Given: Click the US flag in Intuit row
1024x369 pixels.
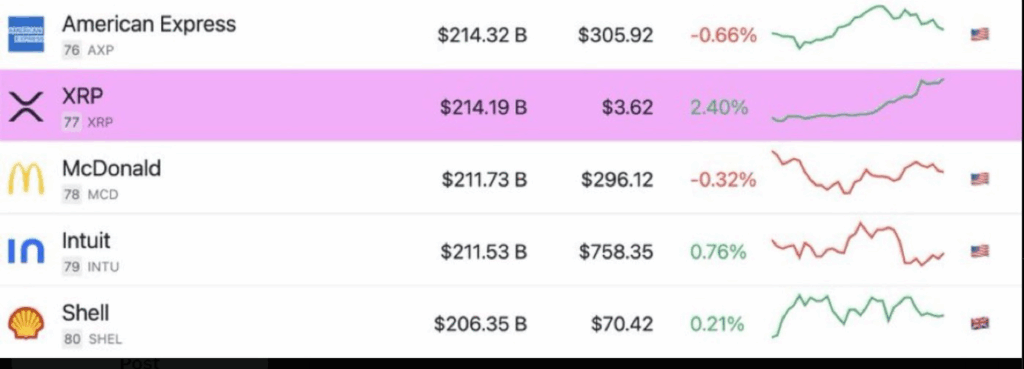Looking at the screenshot, I should click(980, 251).
